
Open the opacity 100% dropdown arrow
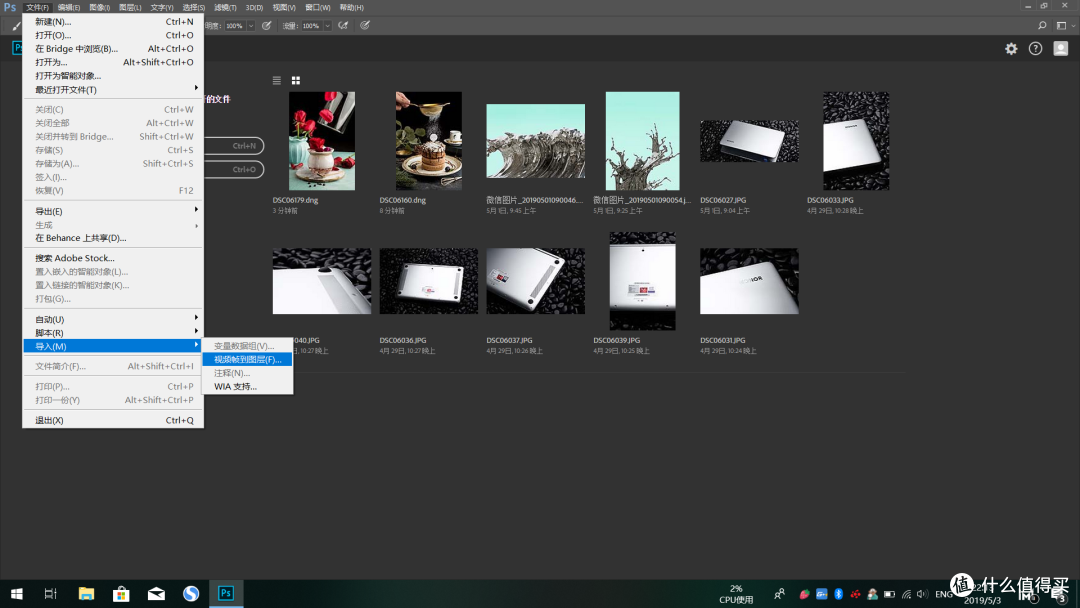[x=251, y=26]
